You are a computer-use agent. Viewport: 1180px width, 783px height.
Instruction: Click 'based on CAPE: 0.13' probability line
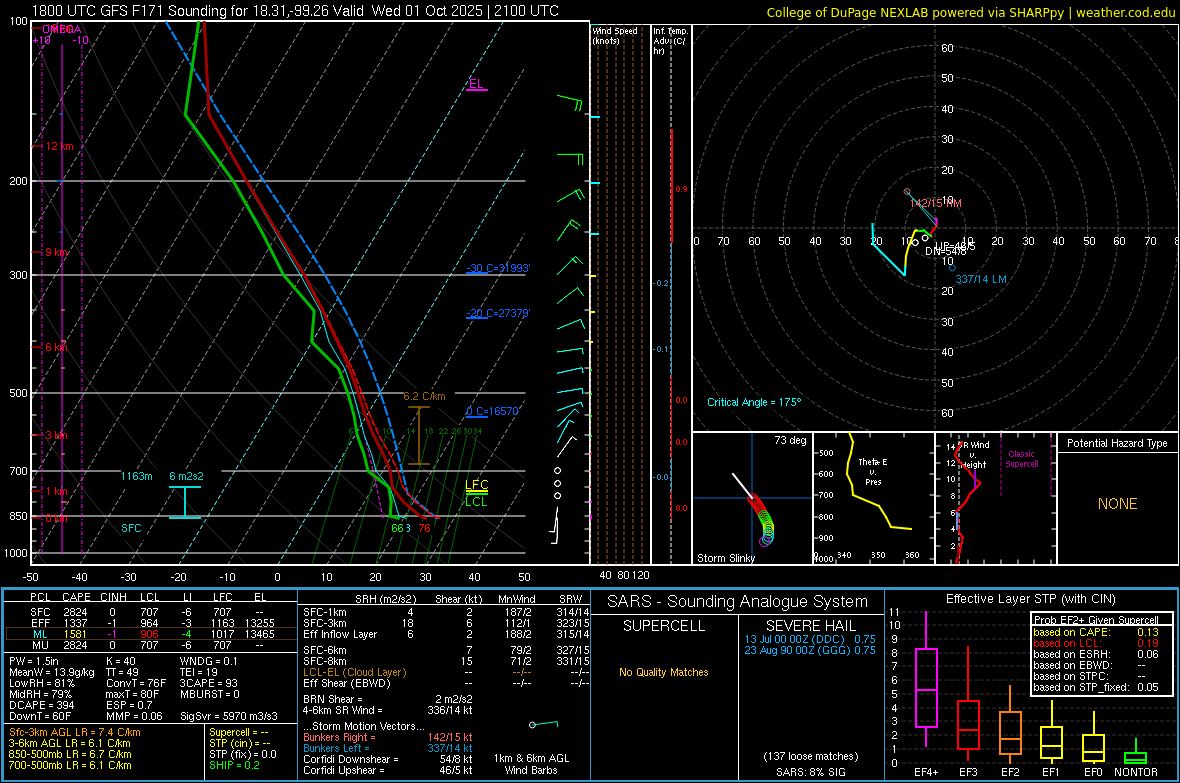1096,632
